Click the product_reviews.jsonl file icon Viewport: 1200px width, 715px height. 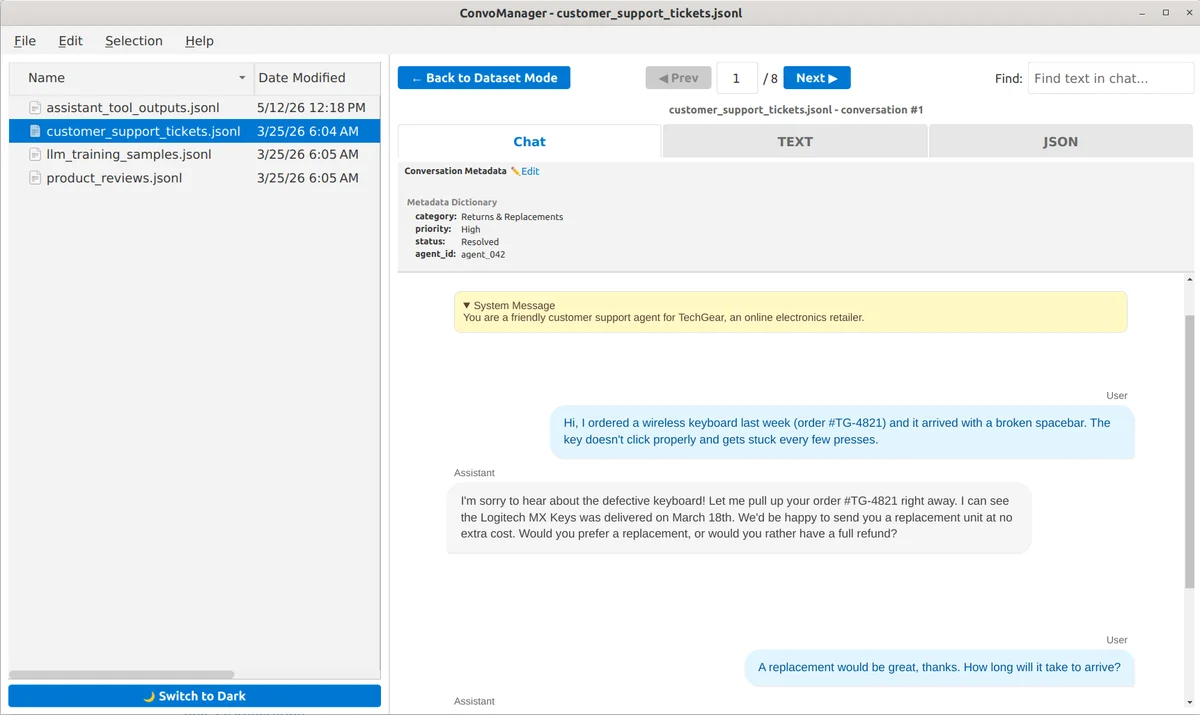(x=36, y=178)
